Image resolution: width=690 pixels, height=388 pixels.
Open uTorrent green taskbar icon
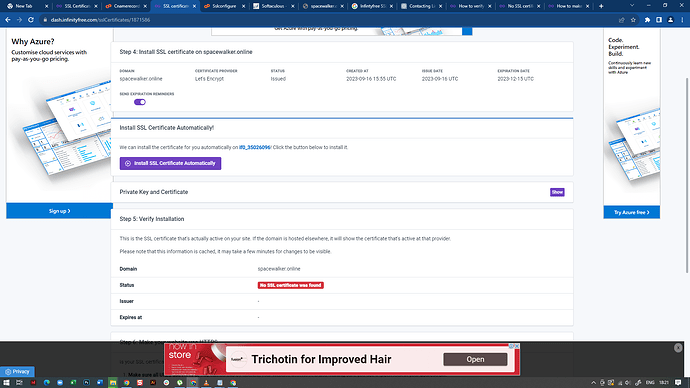[180, 383]
